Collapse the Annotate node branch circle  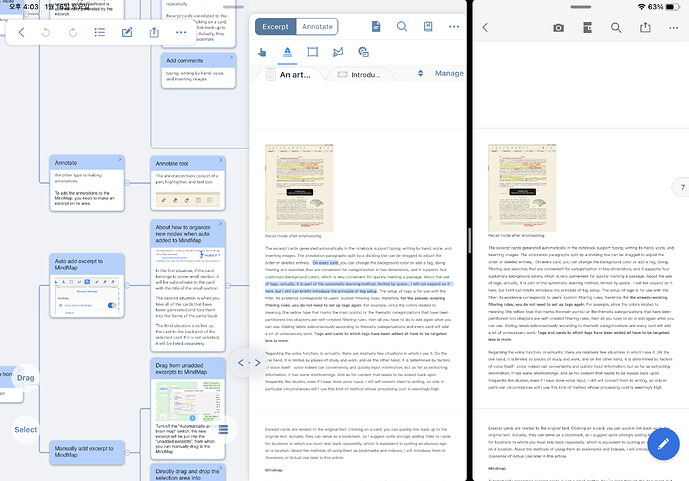coord(127,183)
